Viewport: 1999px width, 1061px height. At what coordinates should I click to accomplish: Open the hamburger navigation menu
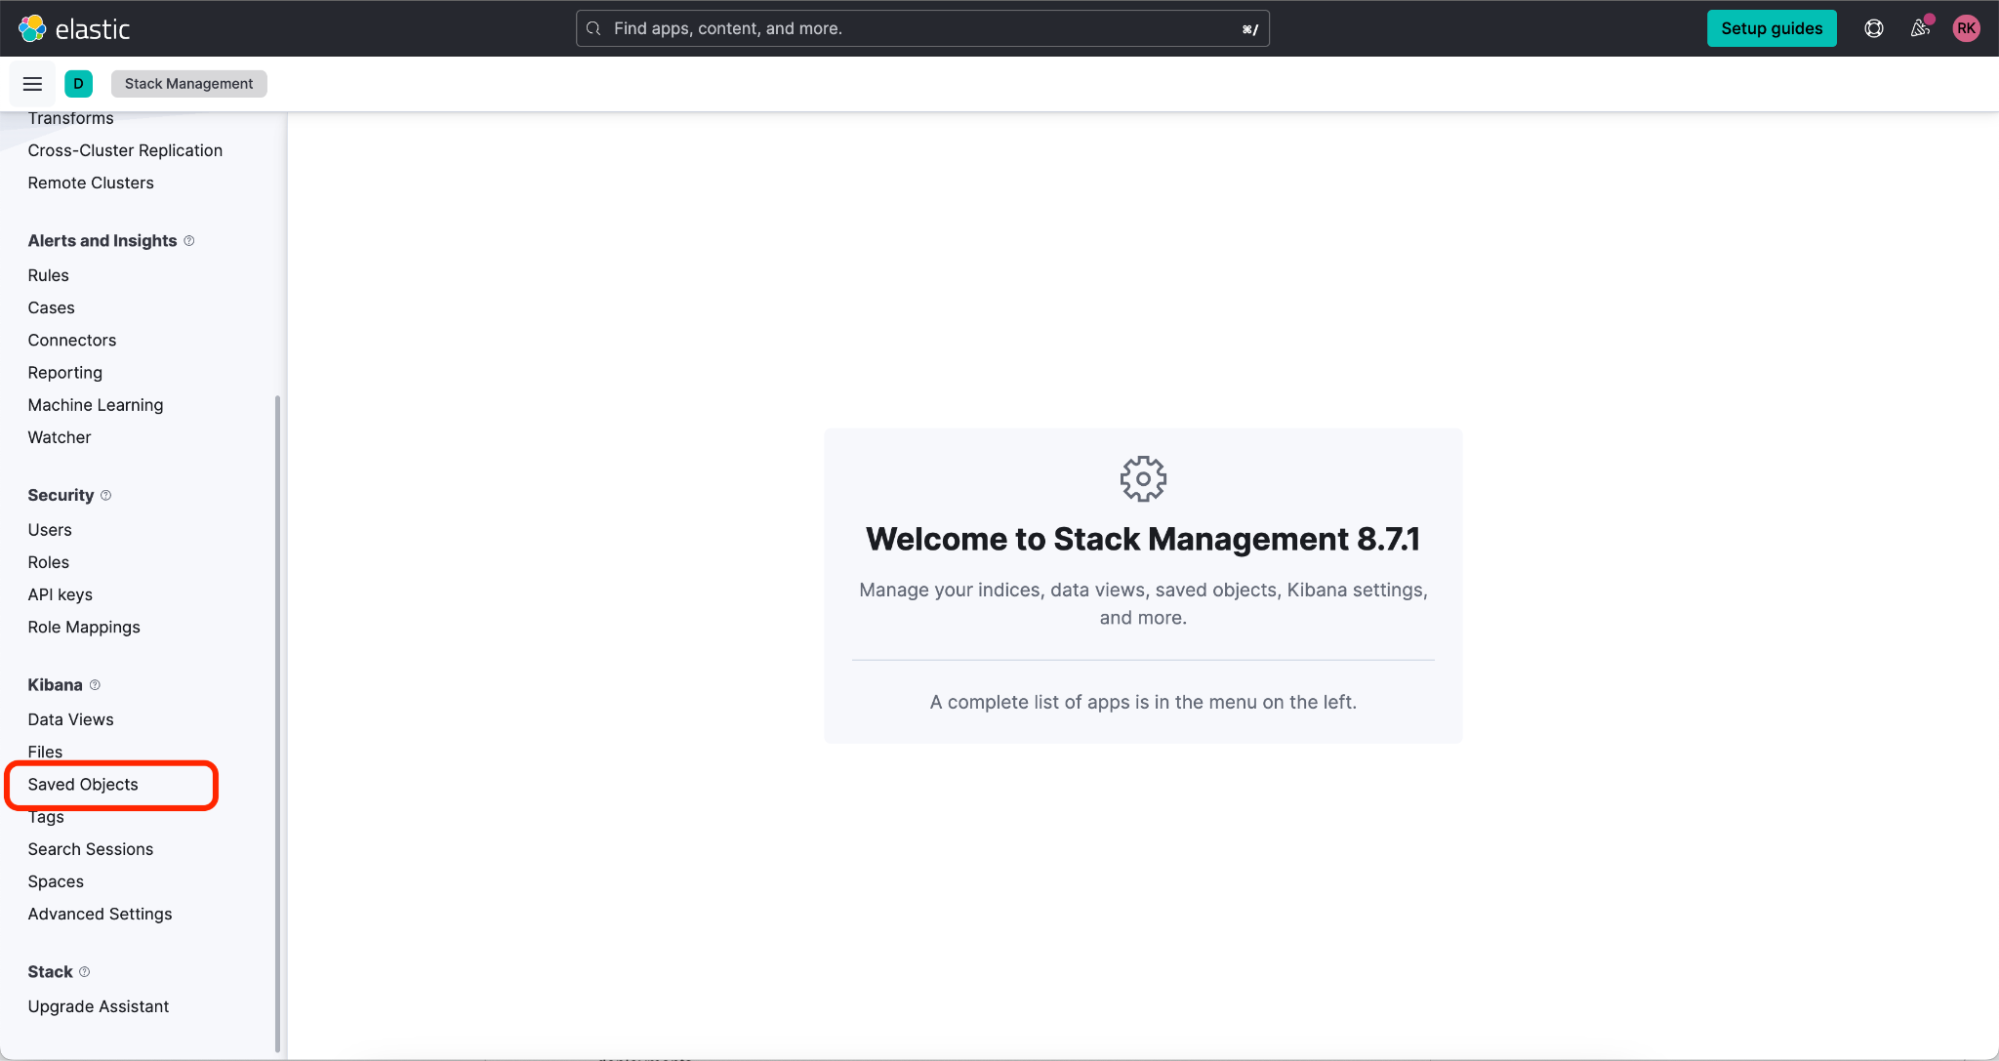pos(32,84)
